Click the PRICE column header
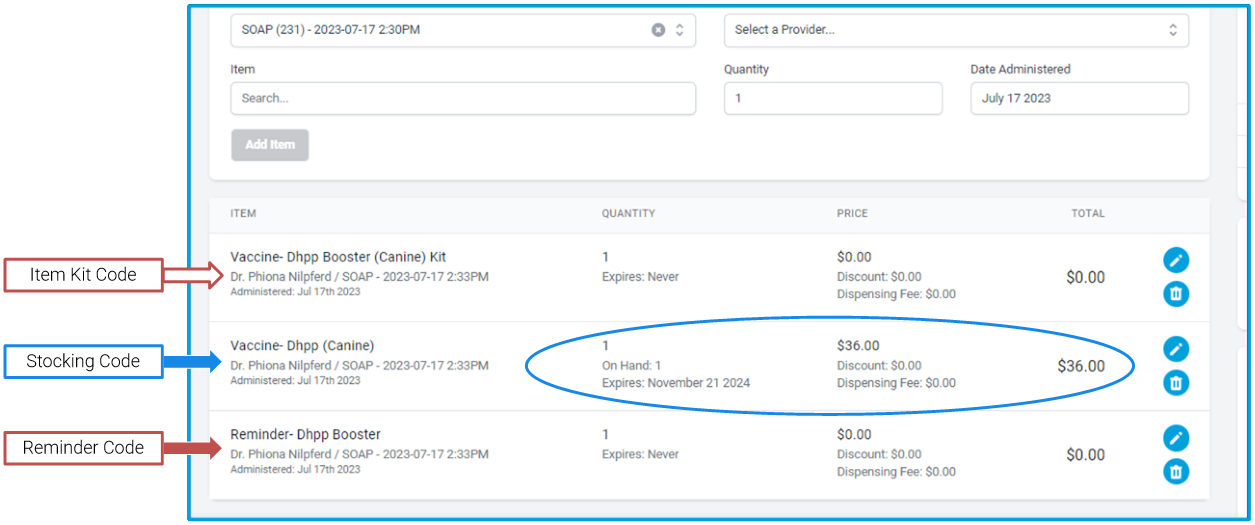 (852, 214)
